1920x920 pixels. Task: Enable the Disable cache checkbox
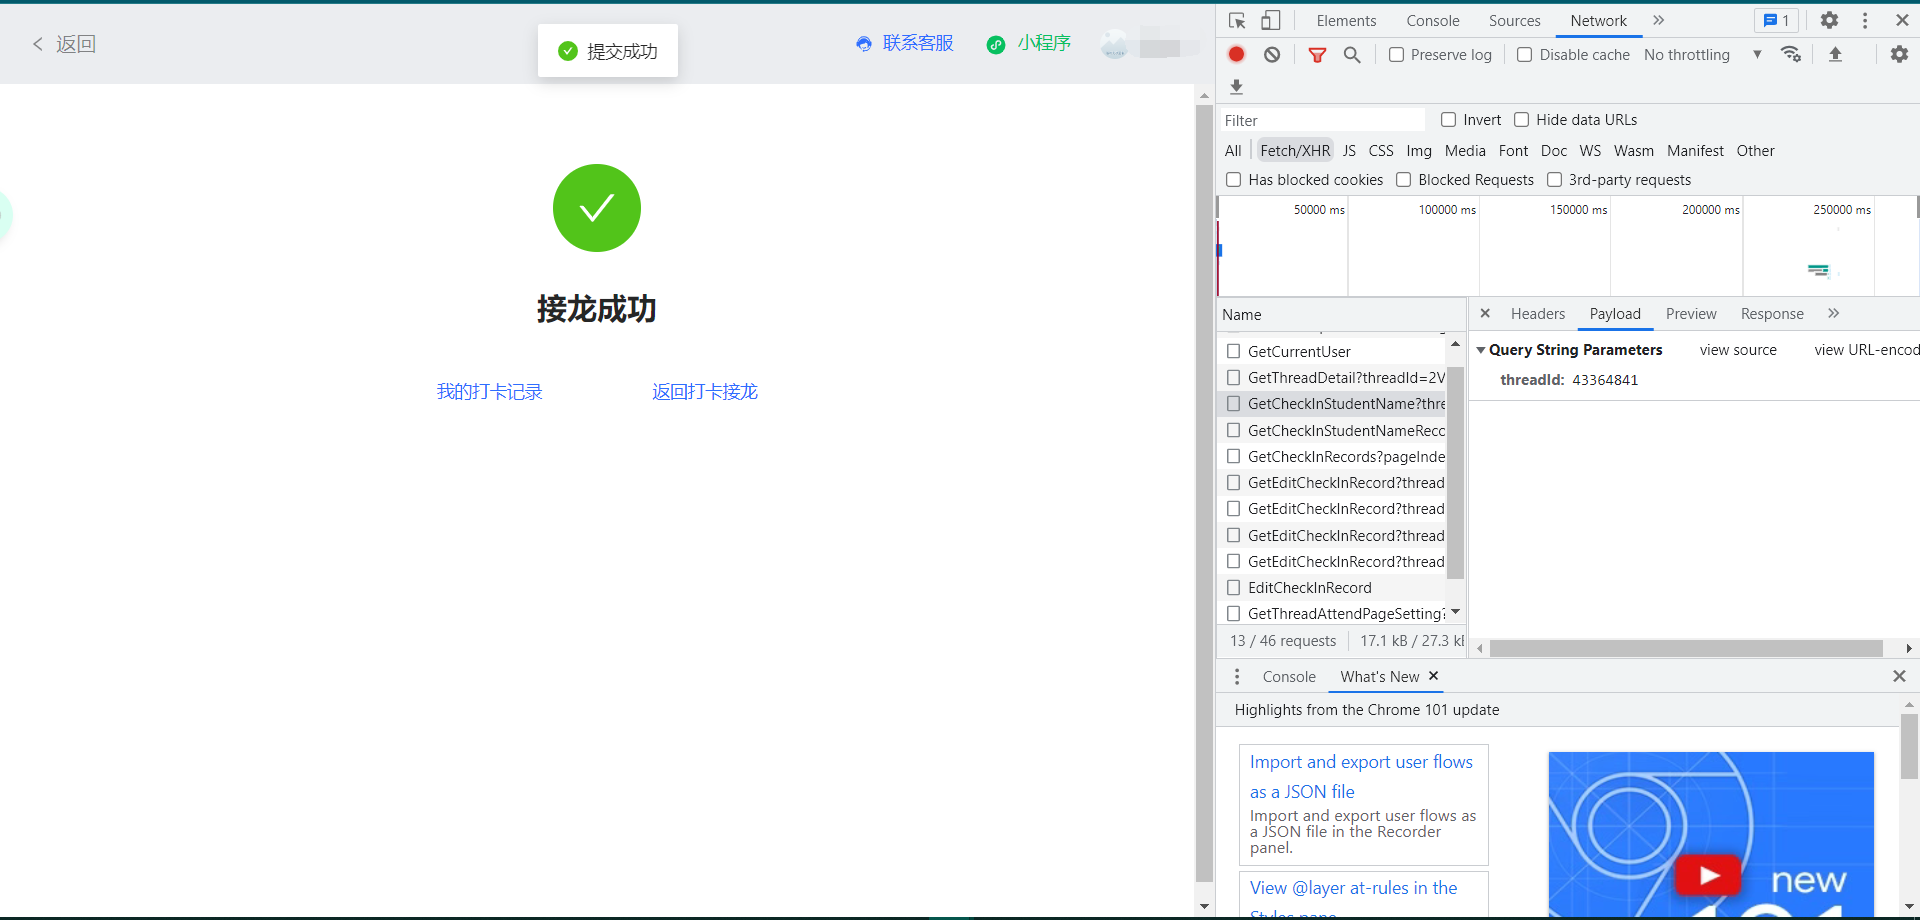[1525, 55]
